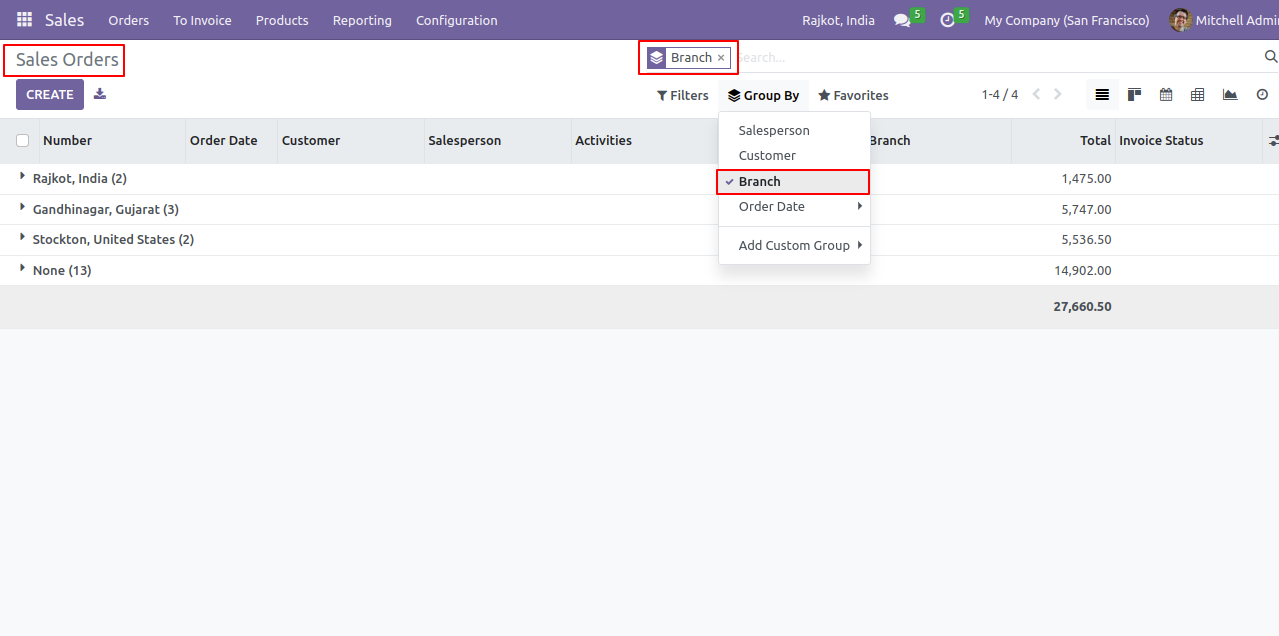1279x636 pixels.
Task: Click the search magnifier icon
Action: pyautogui.click(x=1271, y=57)
